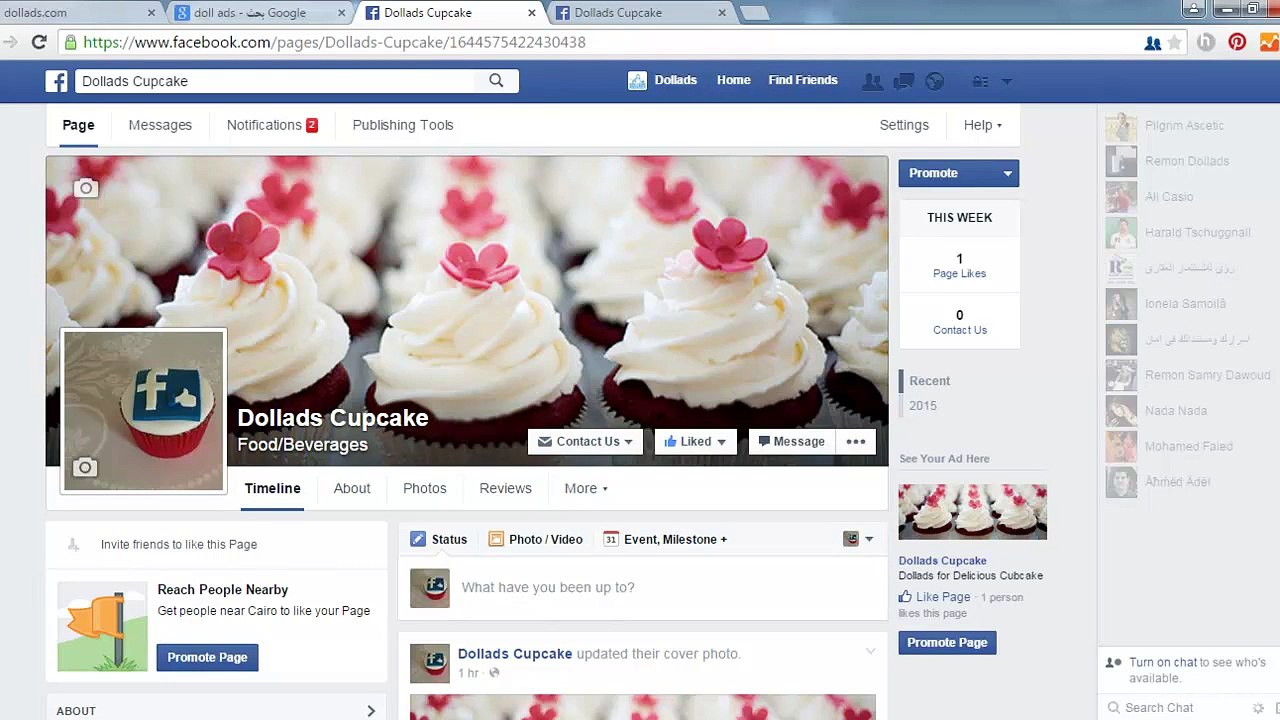Click the Page tab
The width and height of the screenshot is (1280, 720).
click(78, 125)
